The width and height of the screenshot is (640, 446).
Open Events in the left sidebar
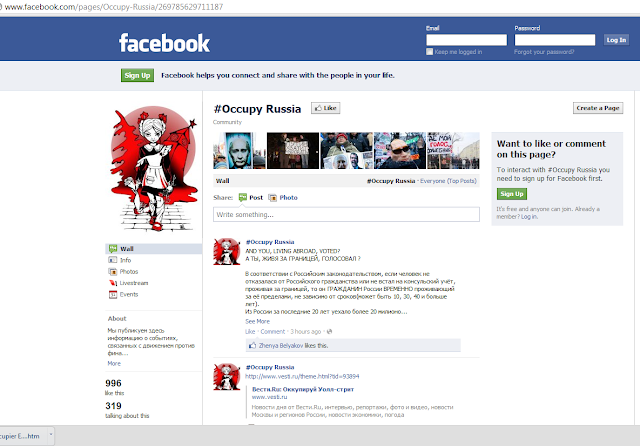[129, 294]
